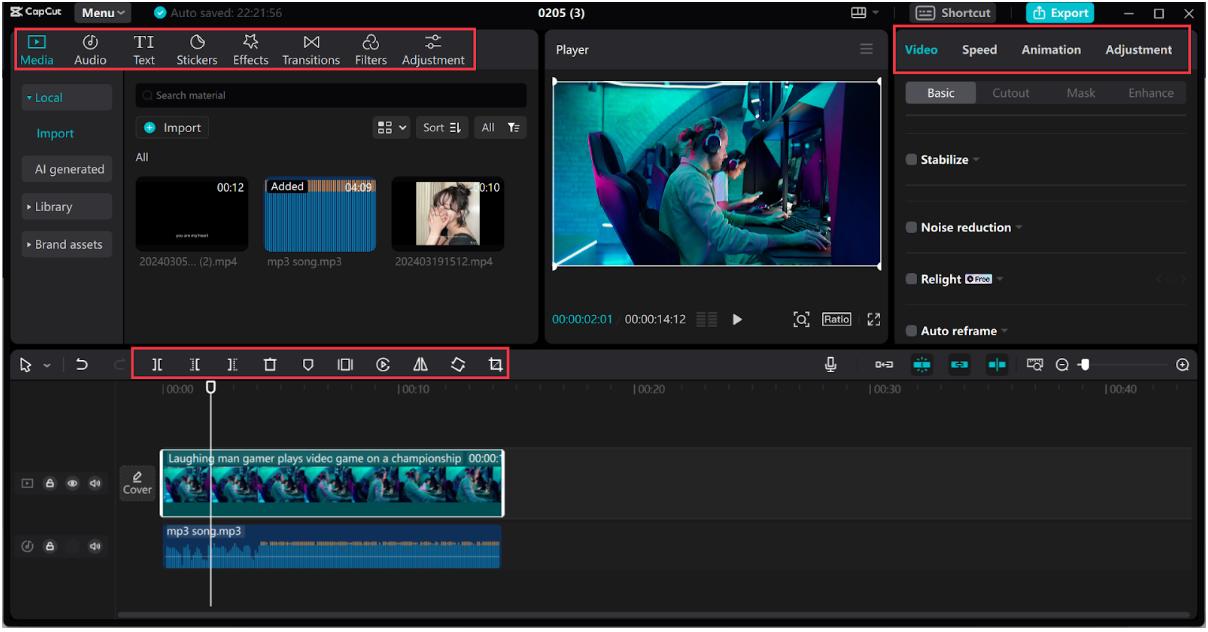
Task: Open the Effects panel
Action: [x=251, y=50]
